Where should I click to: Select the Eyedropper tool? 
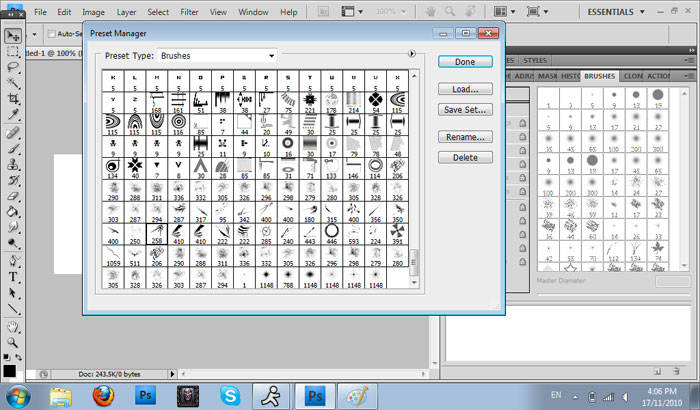(x=13, y=115)
